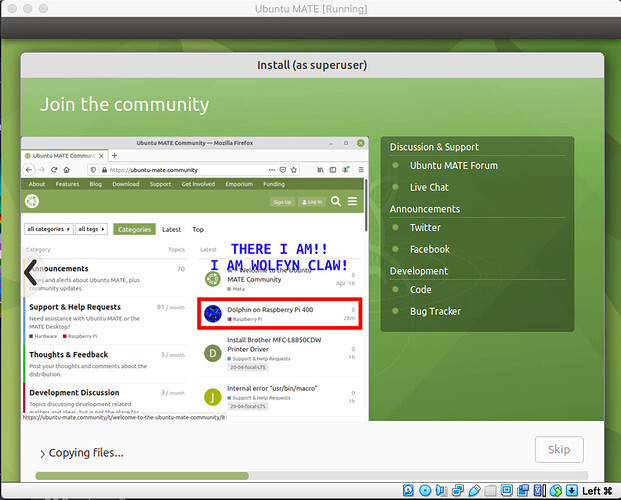Open the forum hamburger menu icon

(x=352, y=201)
